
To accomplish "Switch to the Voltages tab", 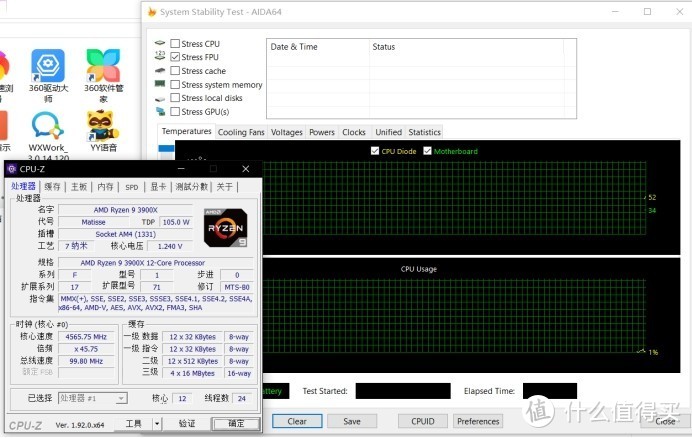I will click(x=286, y=132).
